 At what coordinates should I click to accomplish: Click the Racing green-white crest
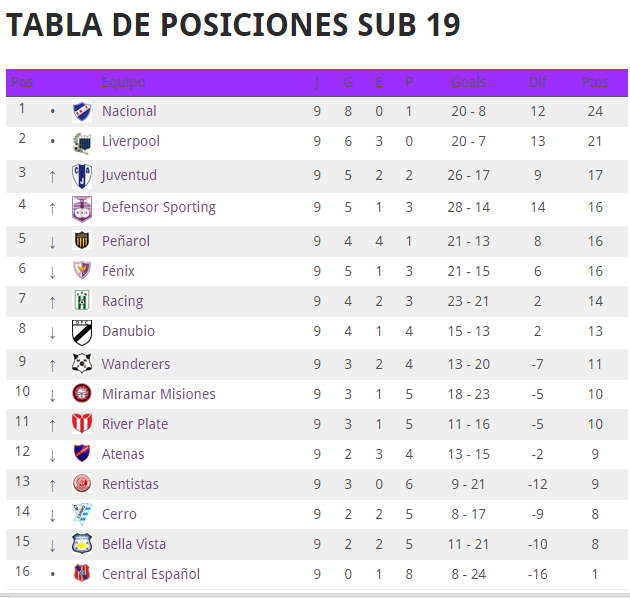[x=82, y=301]
